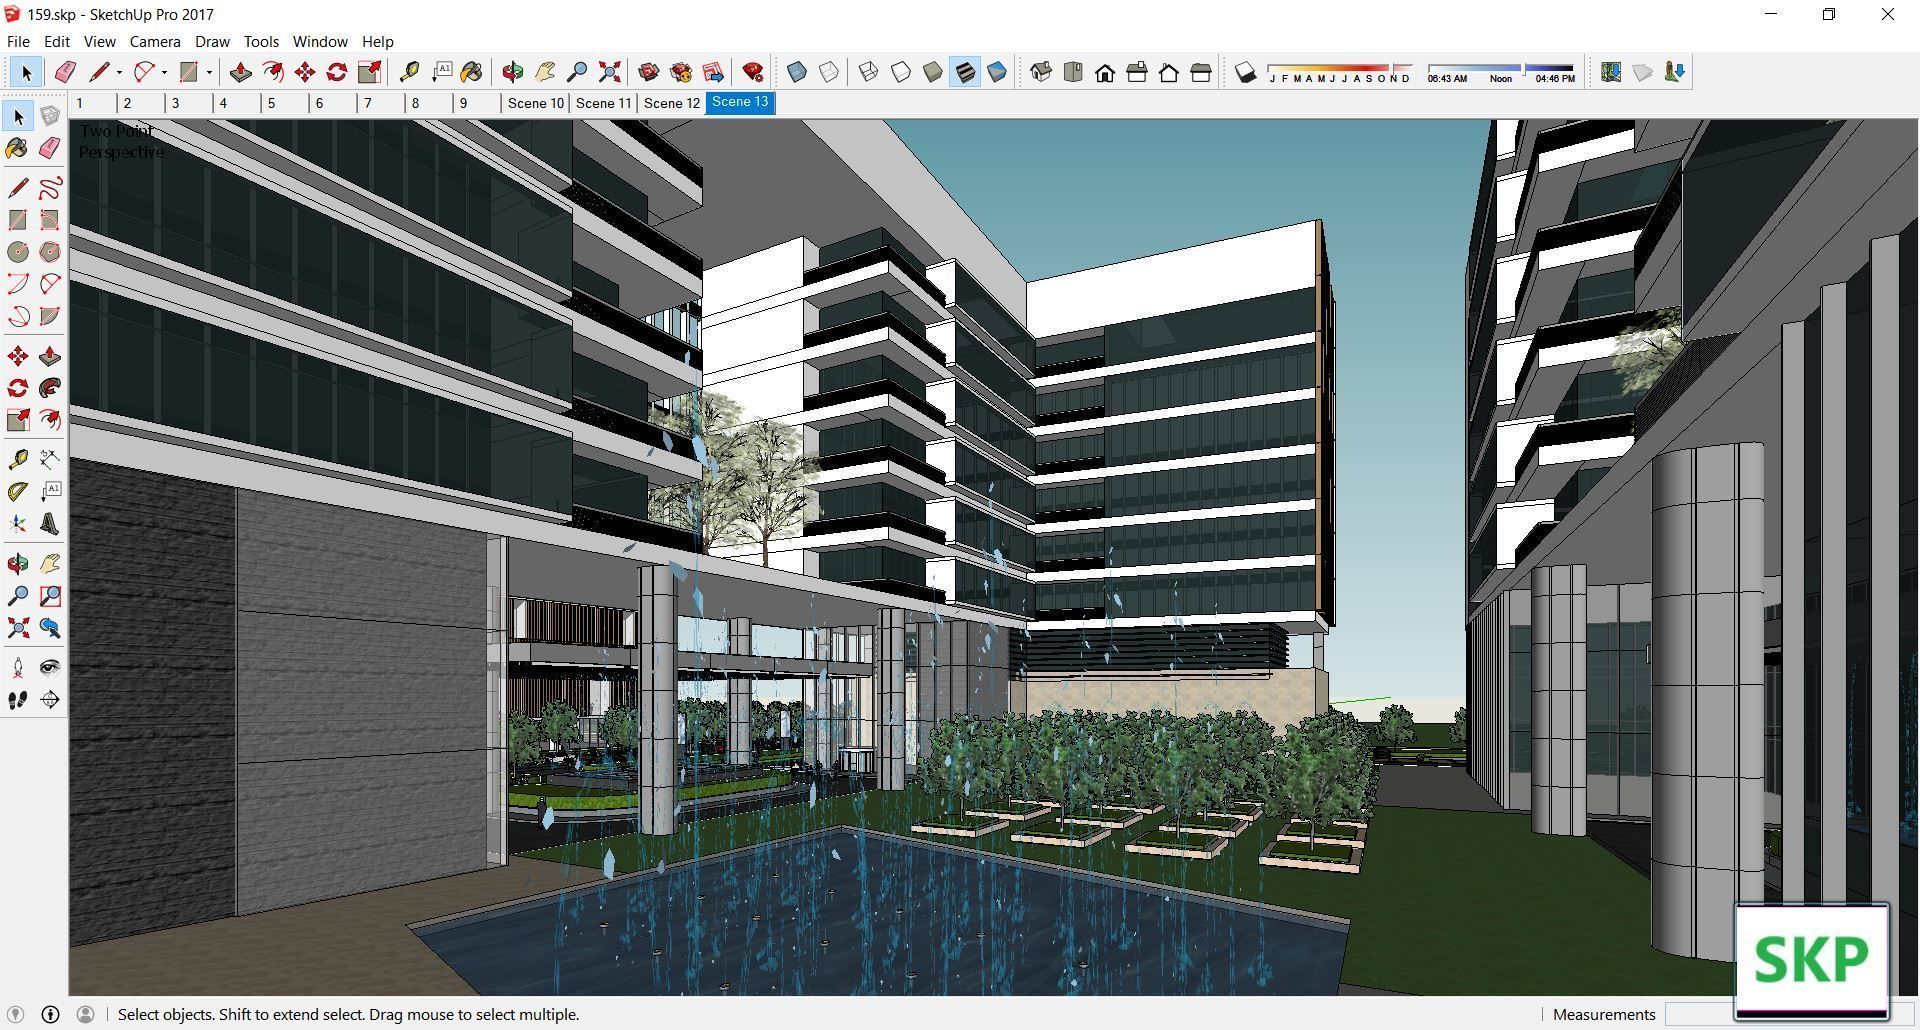Screen dimensions: 1920x1030
Task: Open the File menu
Action: click(18, 41)
